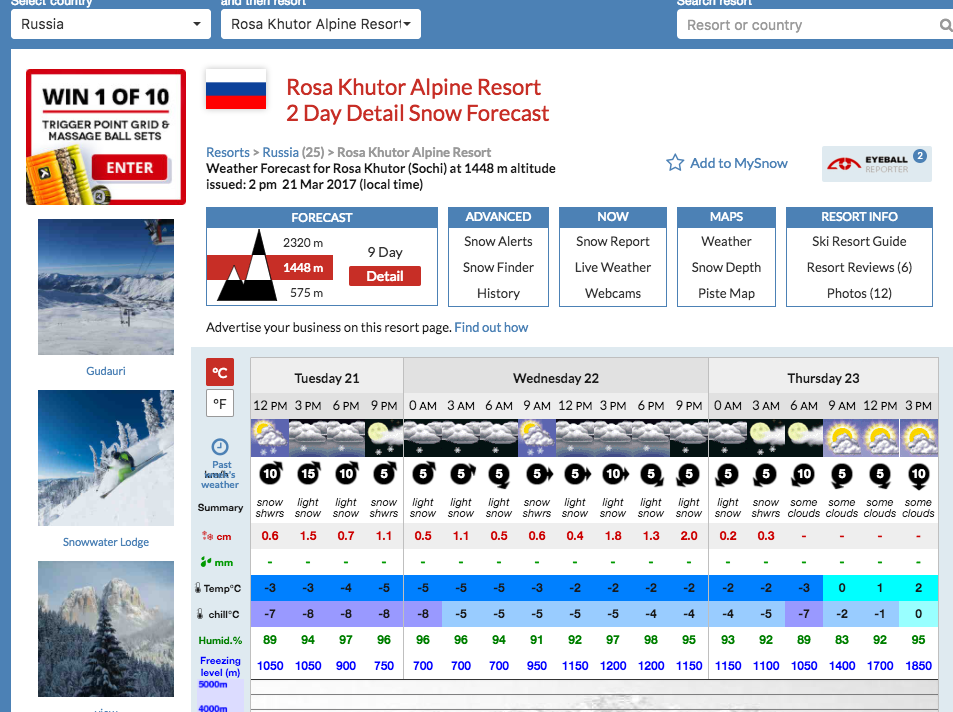
Task: Open the History page
Action: [x=498, y=294]
